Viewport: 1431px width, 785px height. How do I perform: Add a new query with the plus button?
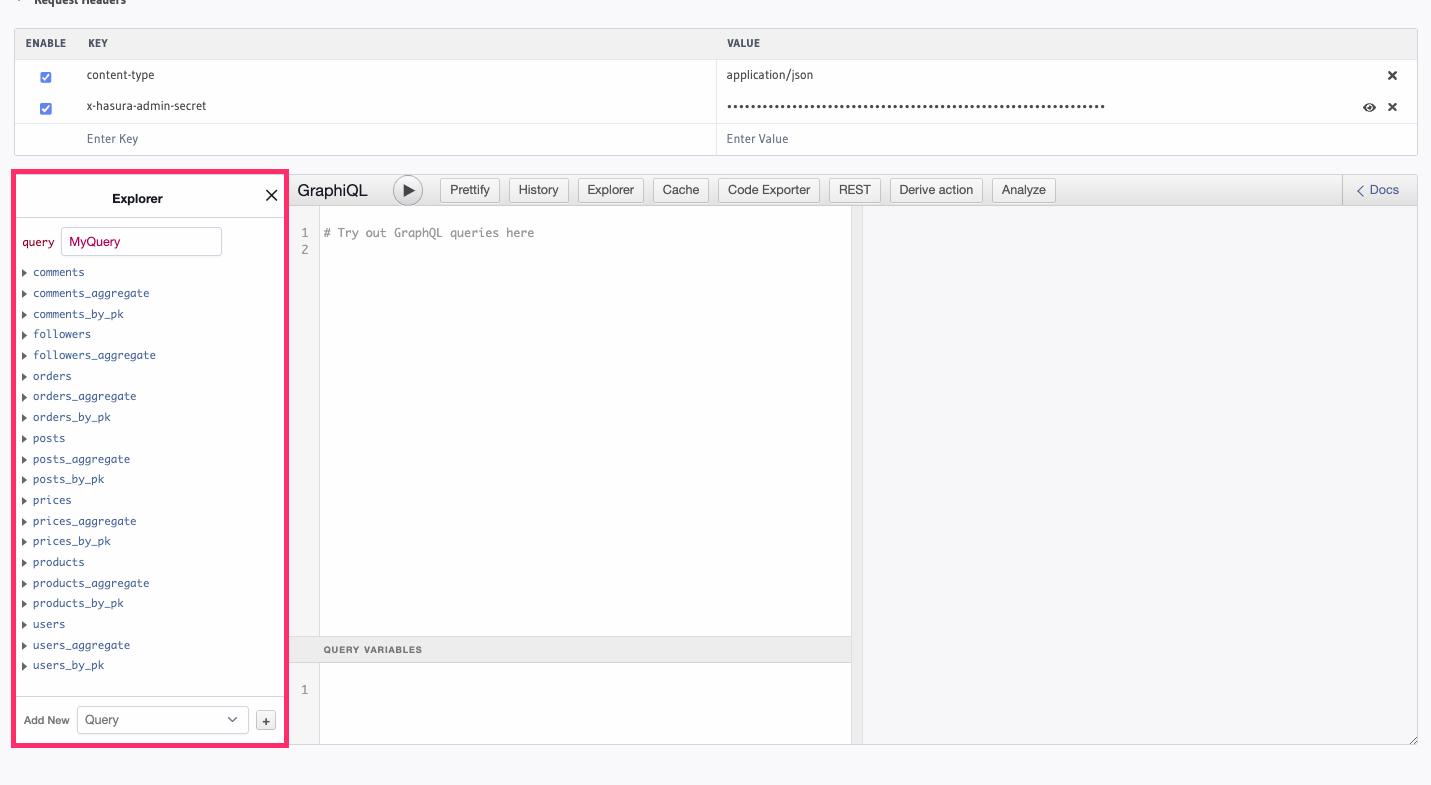pos(265,720)
